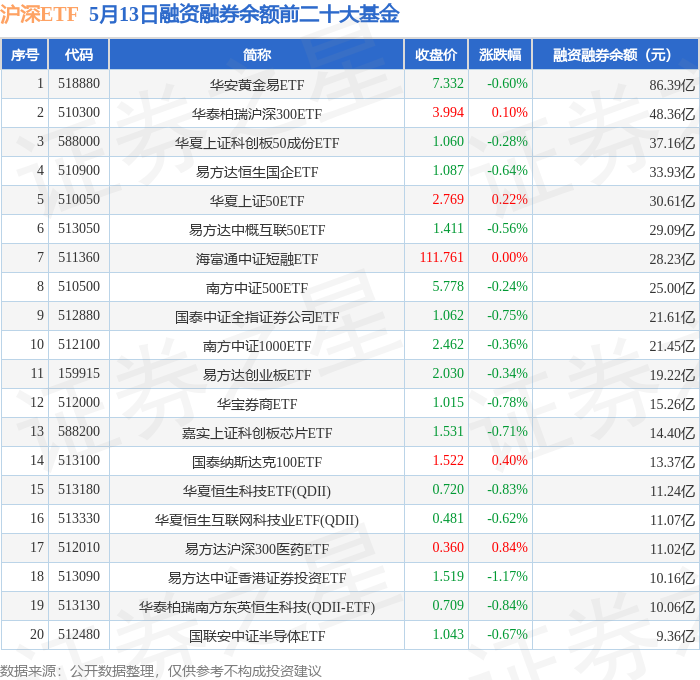Click fund name 易方达中证香港证券投资ETF
Viewport: 700px width, 680px height.
[257, 578]
